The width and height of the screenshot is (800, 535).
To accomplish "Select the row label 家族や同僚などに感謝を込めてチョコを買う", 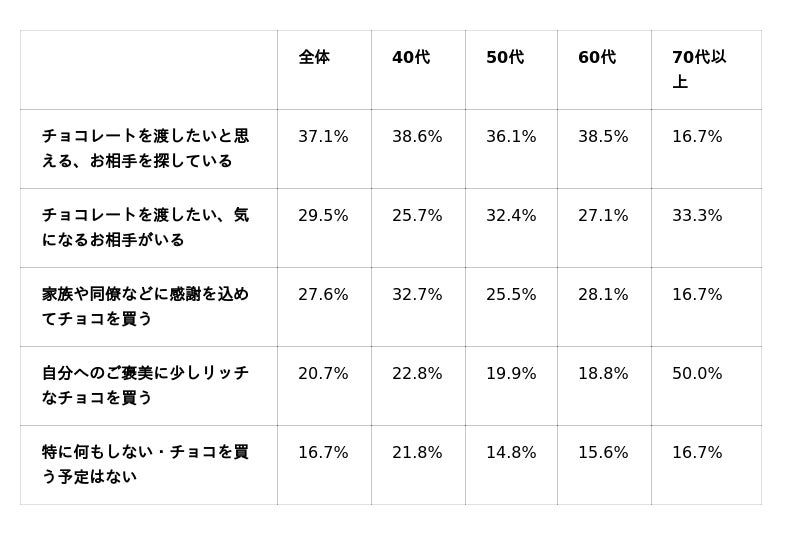I will [146, 306].
